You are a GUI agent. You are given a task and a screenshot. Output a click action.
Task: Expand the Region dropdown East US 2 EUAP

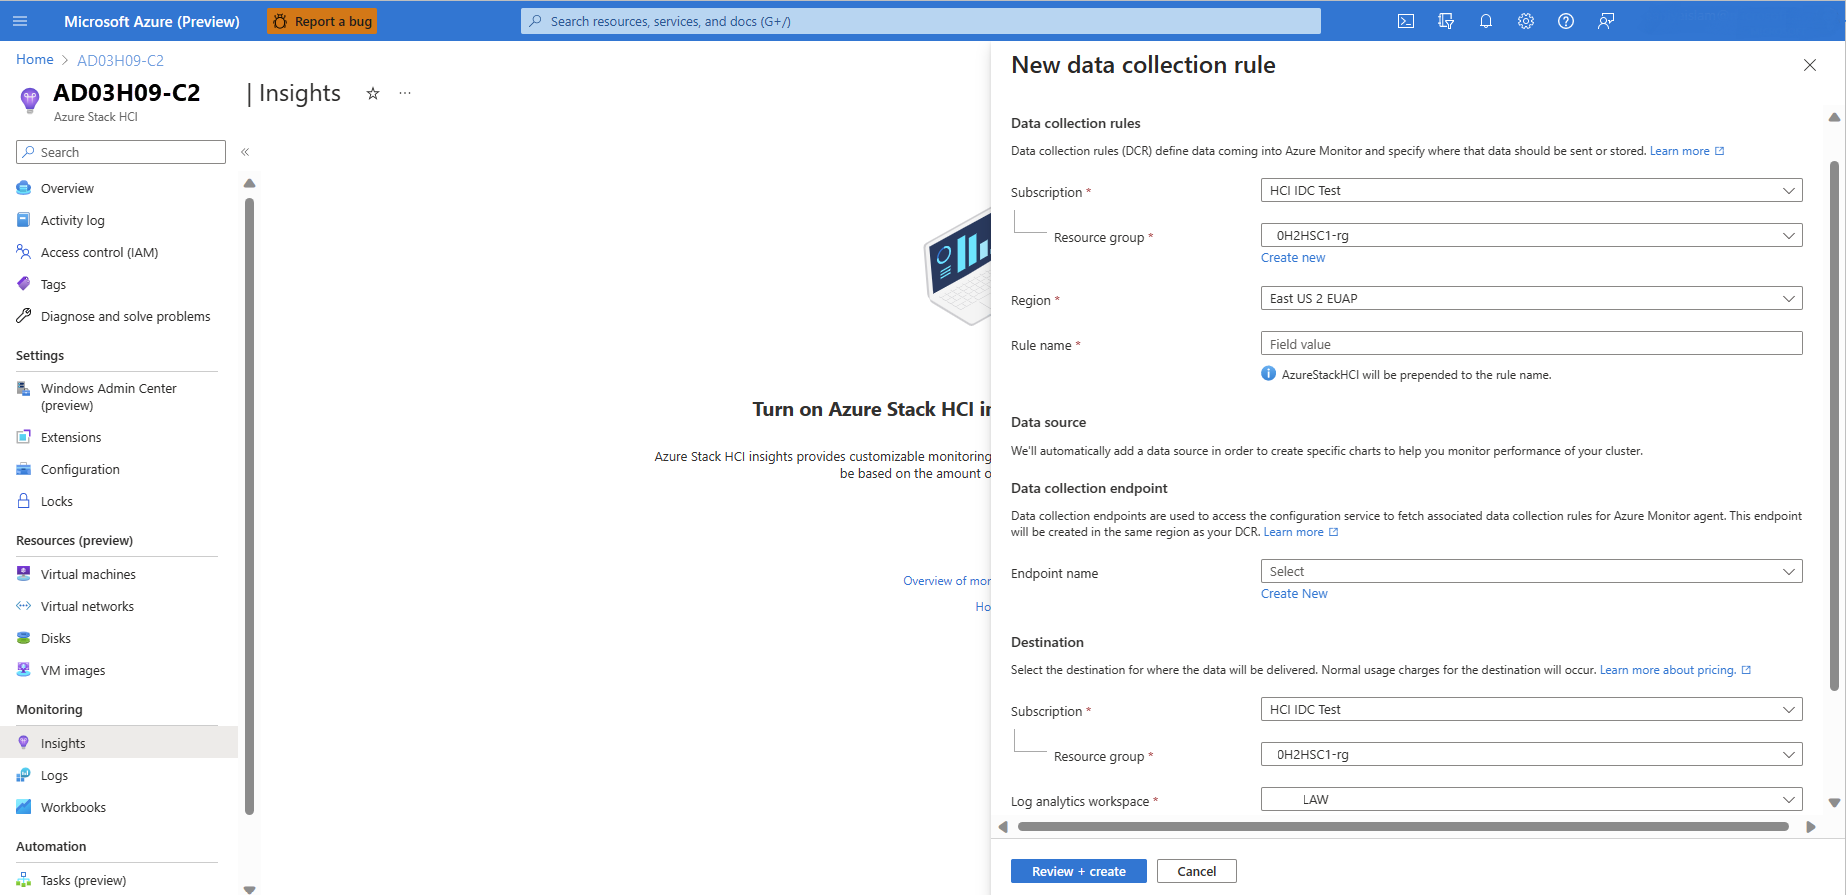tap(1531, 298)
